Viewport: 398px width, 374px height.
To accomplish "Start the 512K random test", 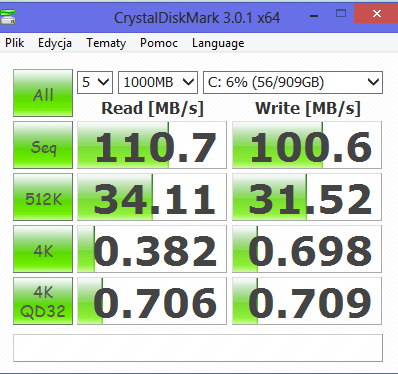I will 43,197.
